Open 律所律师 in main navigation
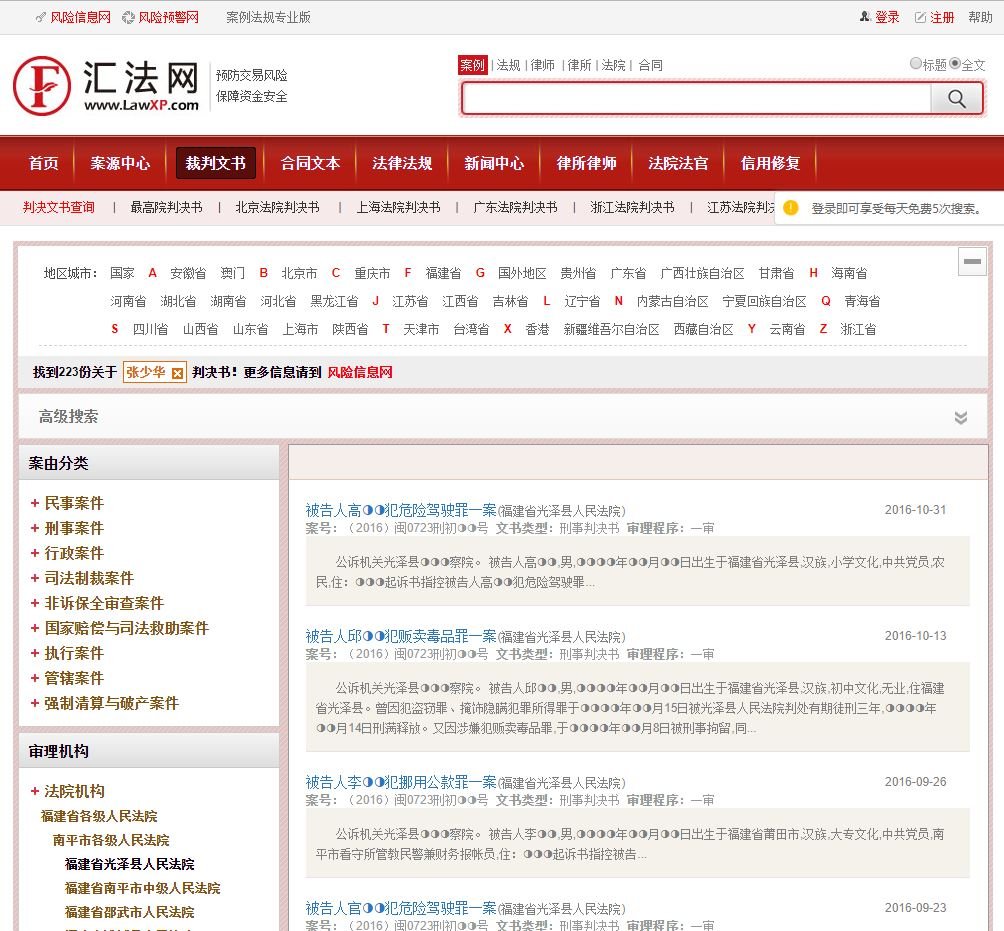This screenshot has height=931, width=1004. pos(587,163)
